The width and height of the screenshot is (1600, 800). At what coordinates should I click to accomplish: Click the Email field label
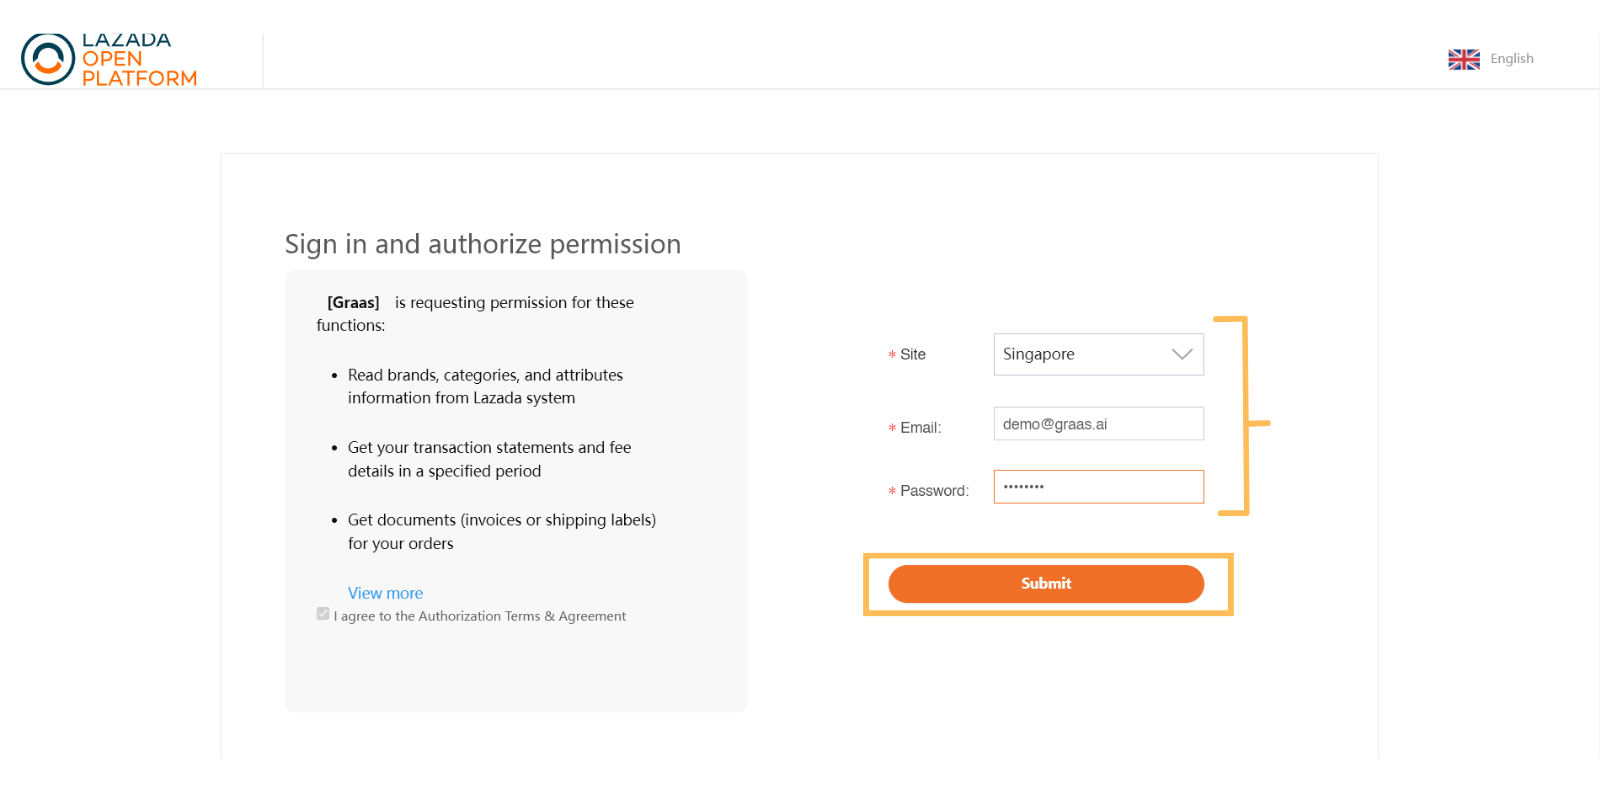(920, 427)
